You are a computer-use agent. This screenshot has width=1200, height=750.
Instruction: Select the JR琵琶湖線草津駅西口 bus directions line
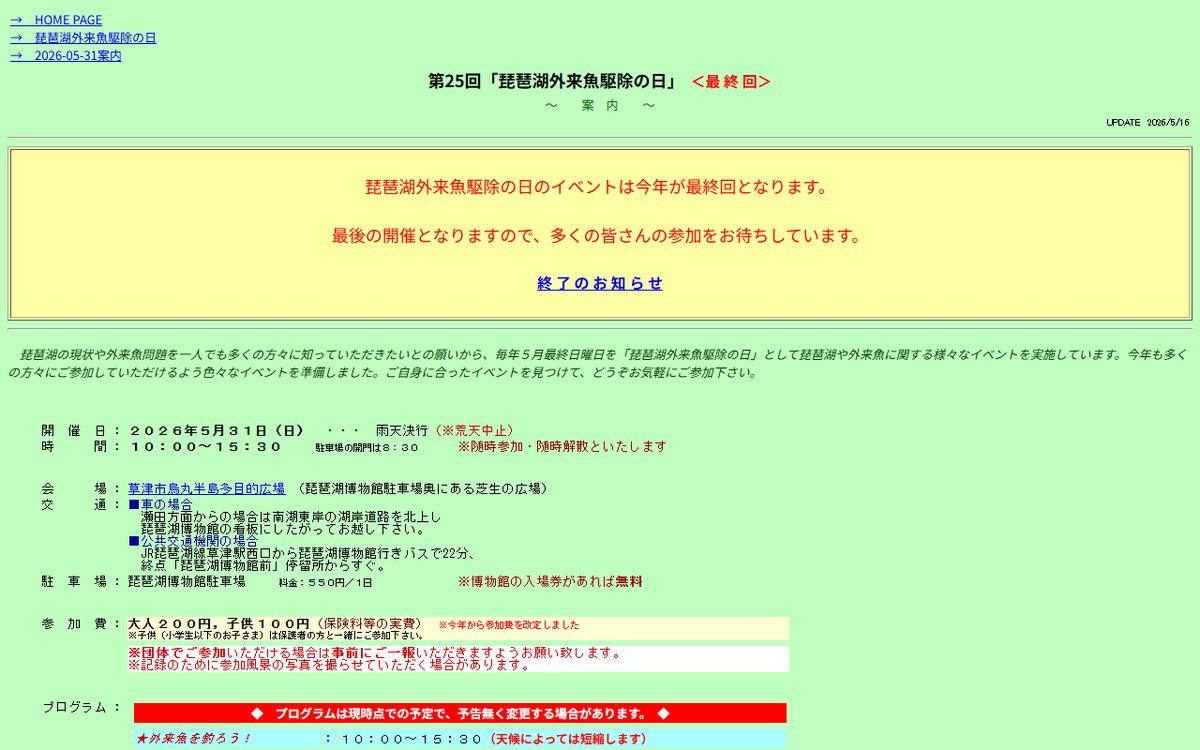pos(308,553)
